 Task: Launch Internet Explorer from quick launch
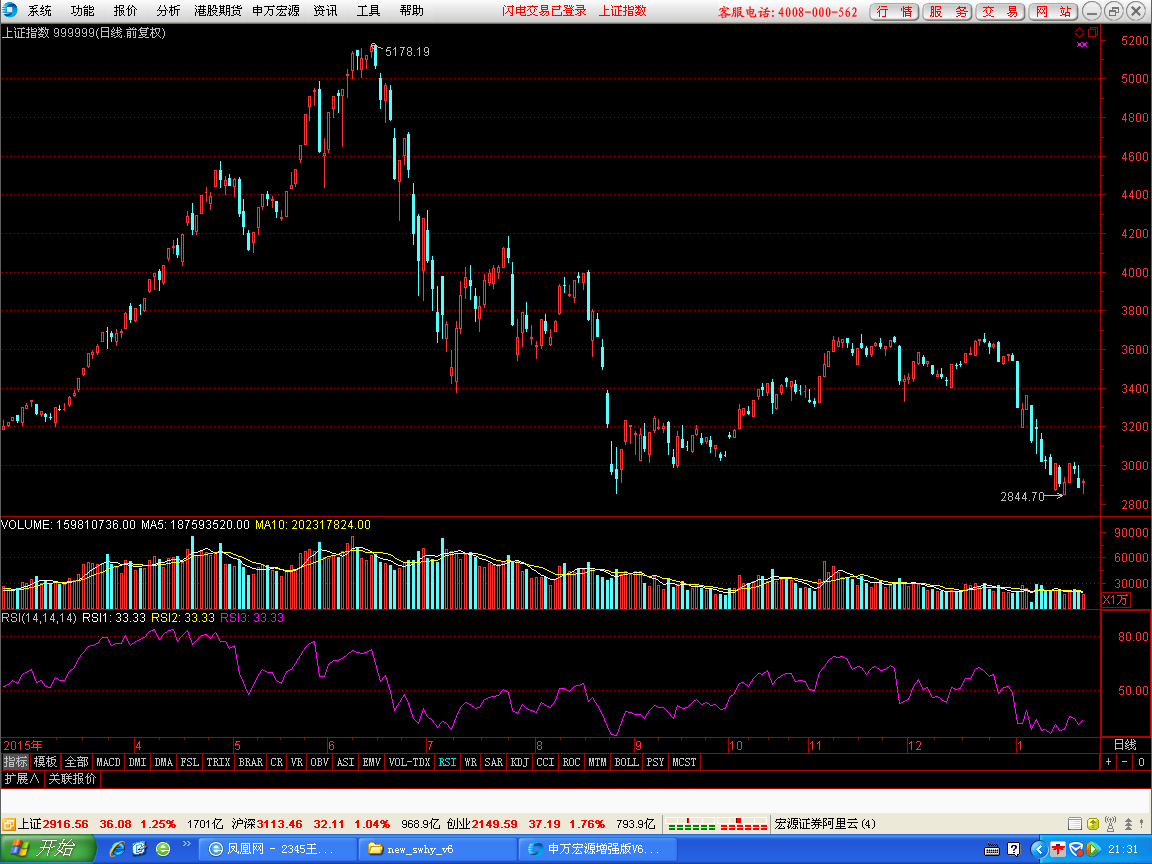(118, 849)
